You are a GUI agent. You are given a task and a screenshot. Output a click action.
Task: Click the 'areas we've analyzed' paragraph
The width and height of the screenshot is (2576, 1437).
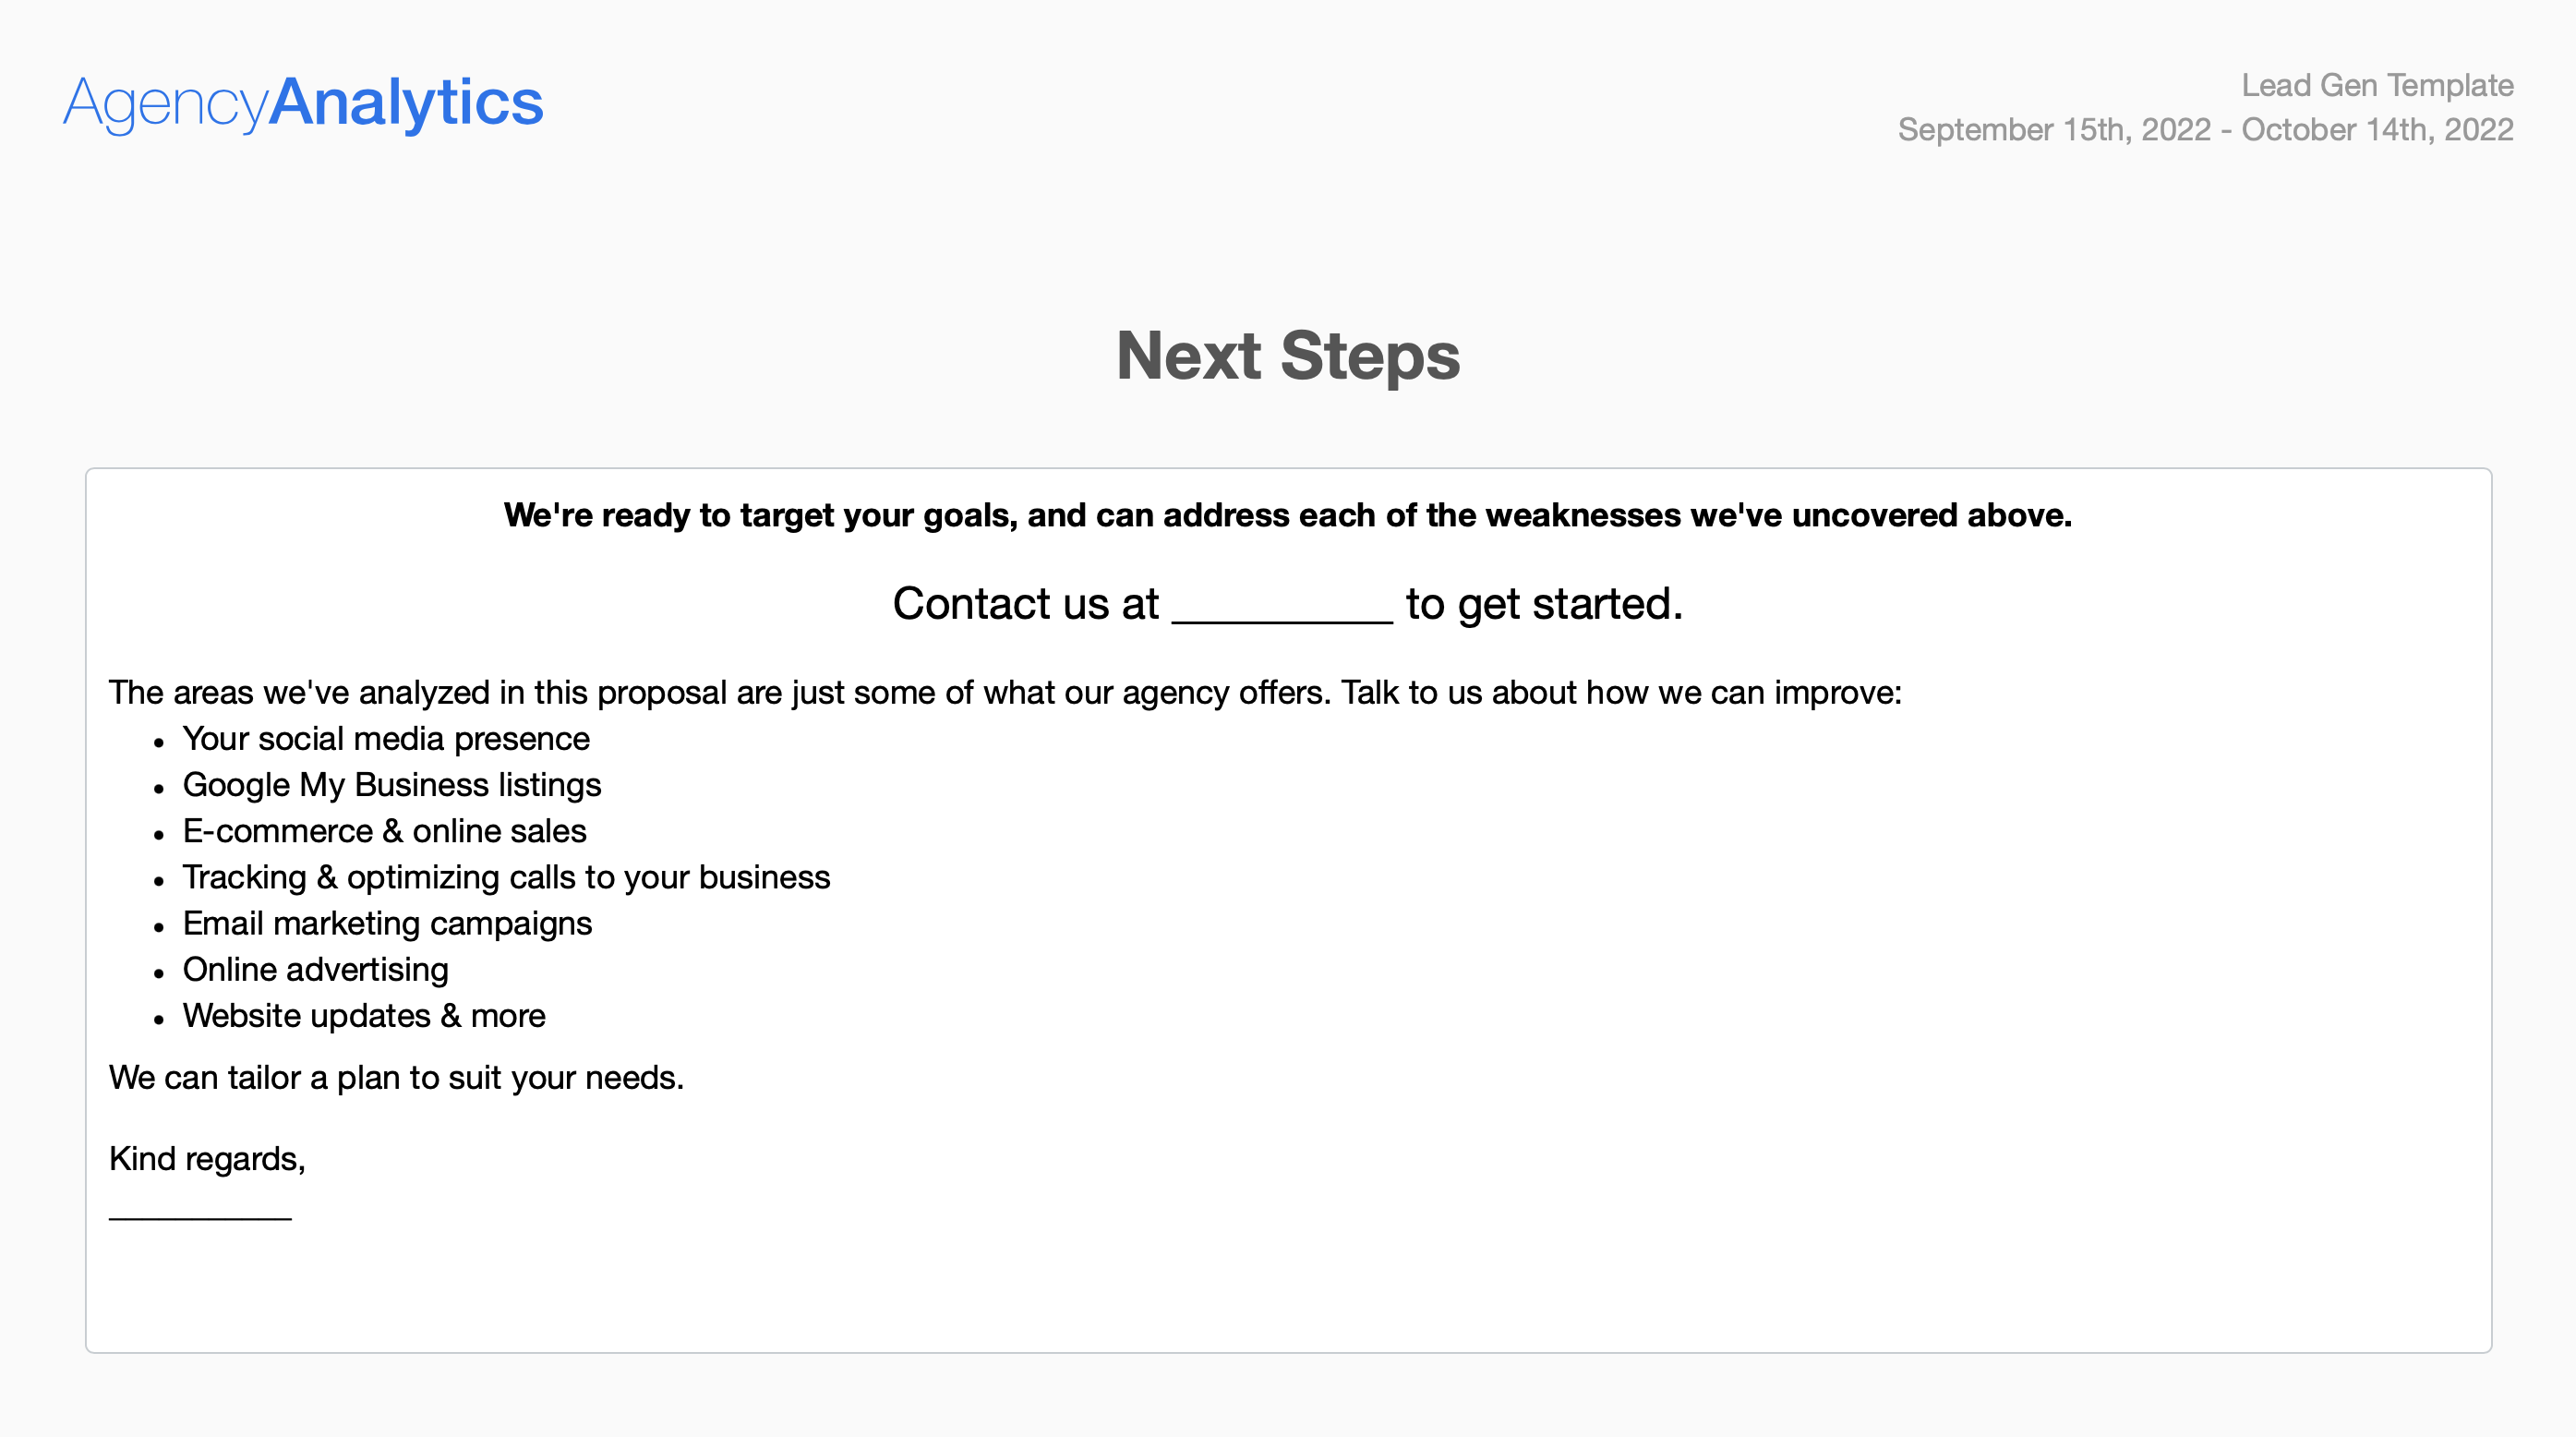1004,692
